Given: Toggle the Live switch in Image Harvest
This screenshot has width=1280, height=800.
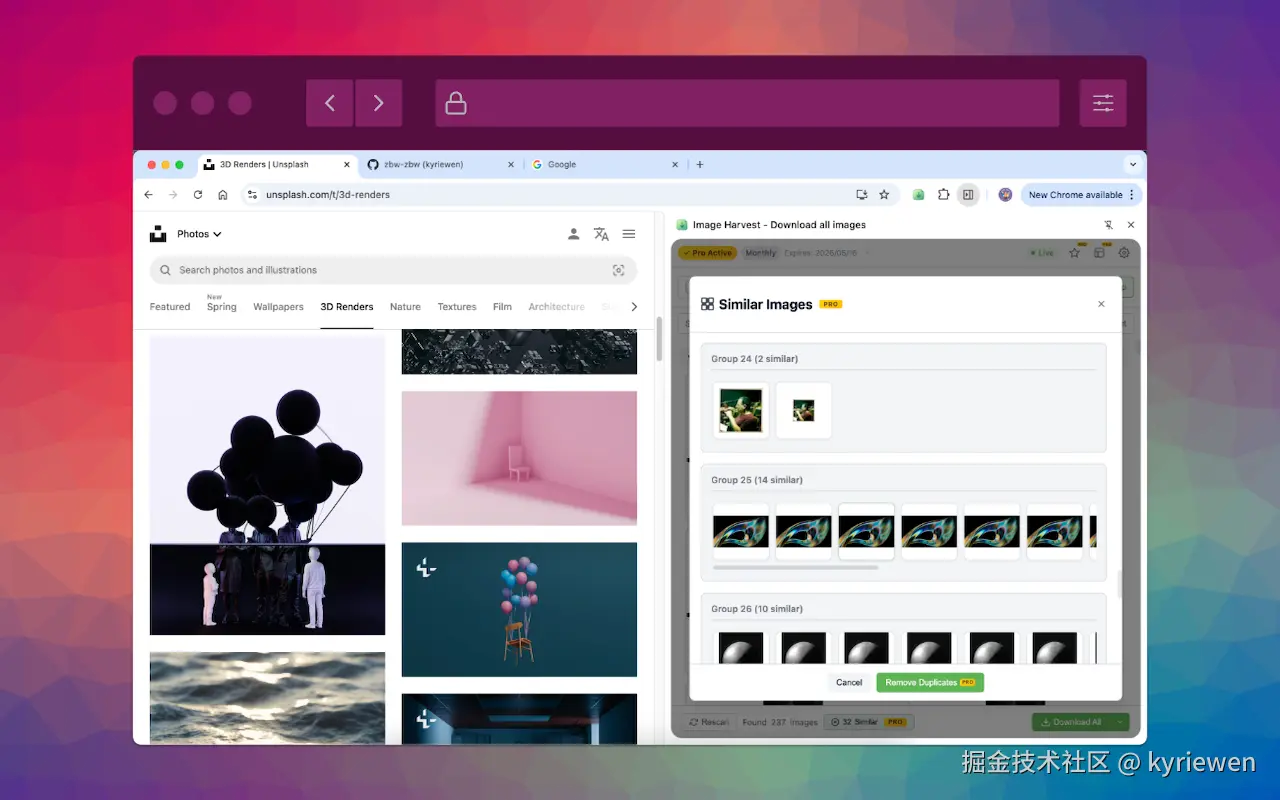Looking at the screenshot, I should (1041, 253).
